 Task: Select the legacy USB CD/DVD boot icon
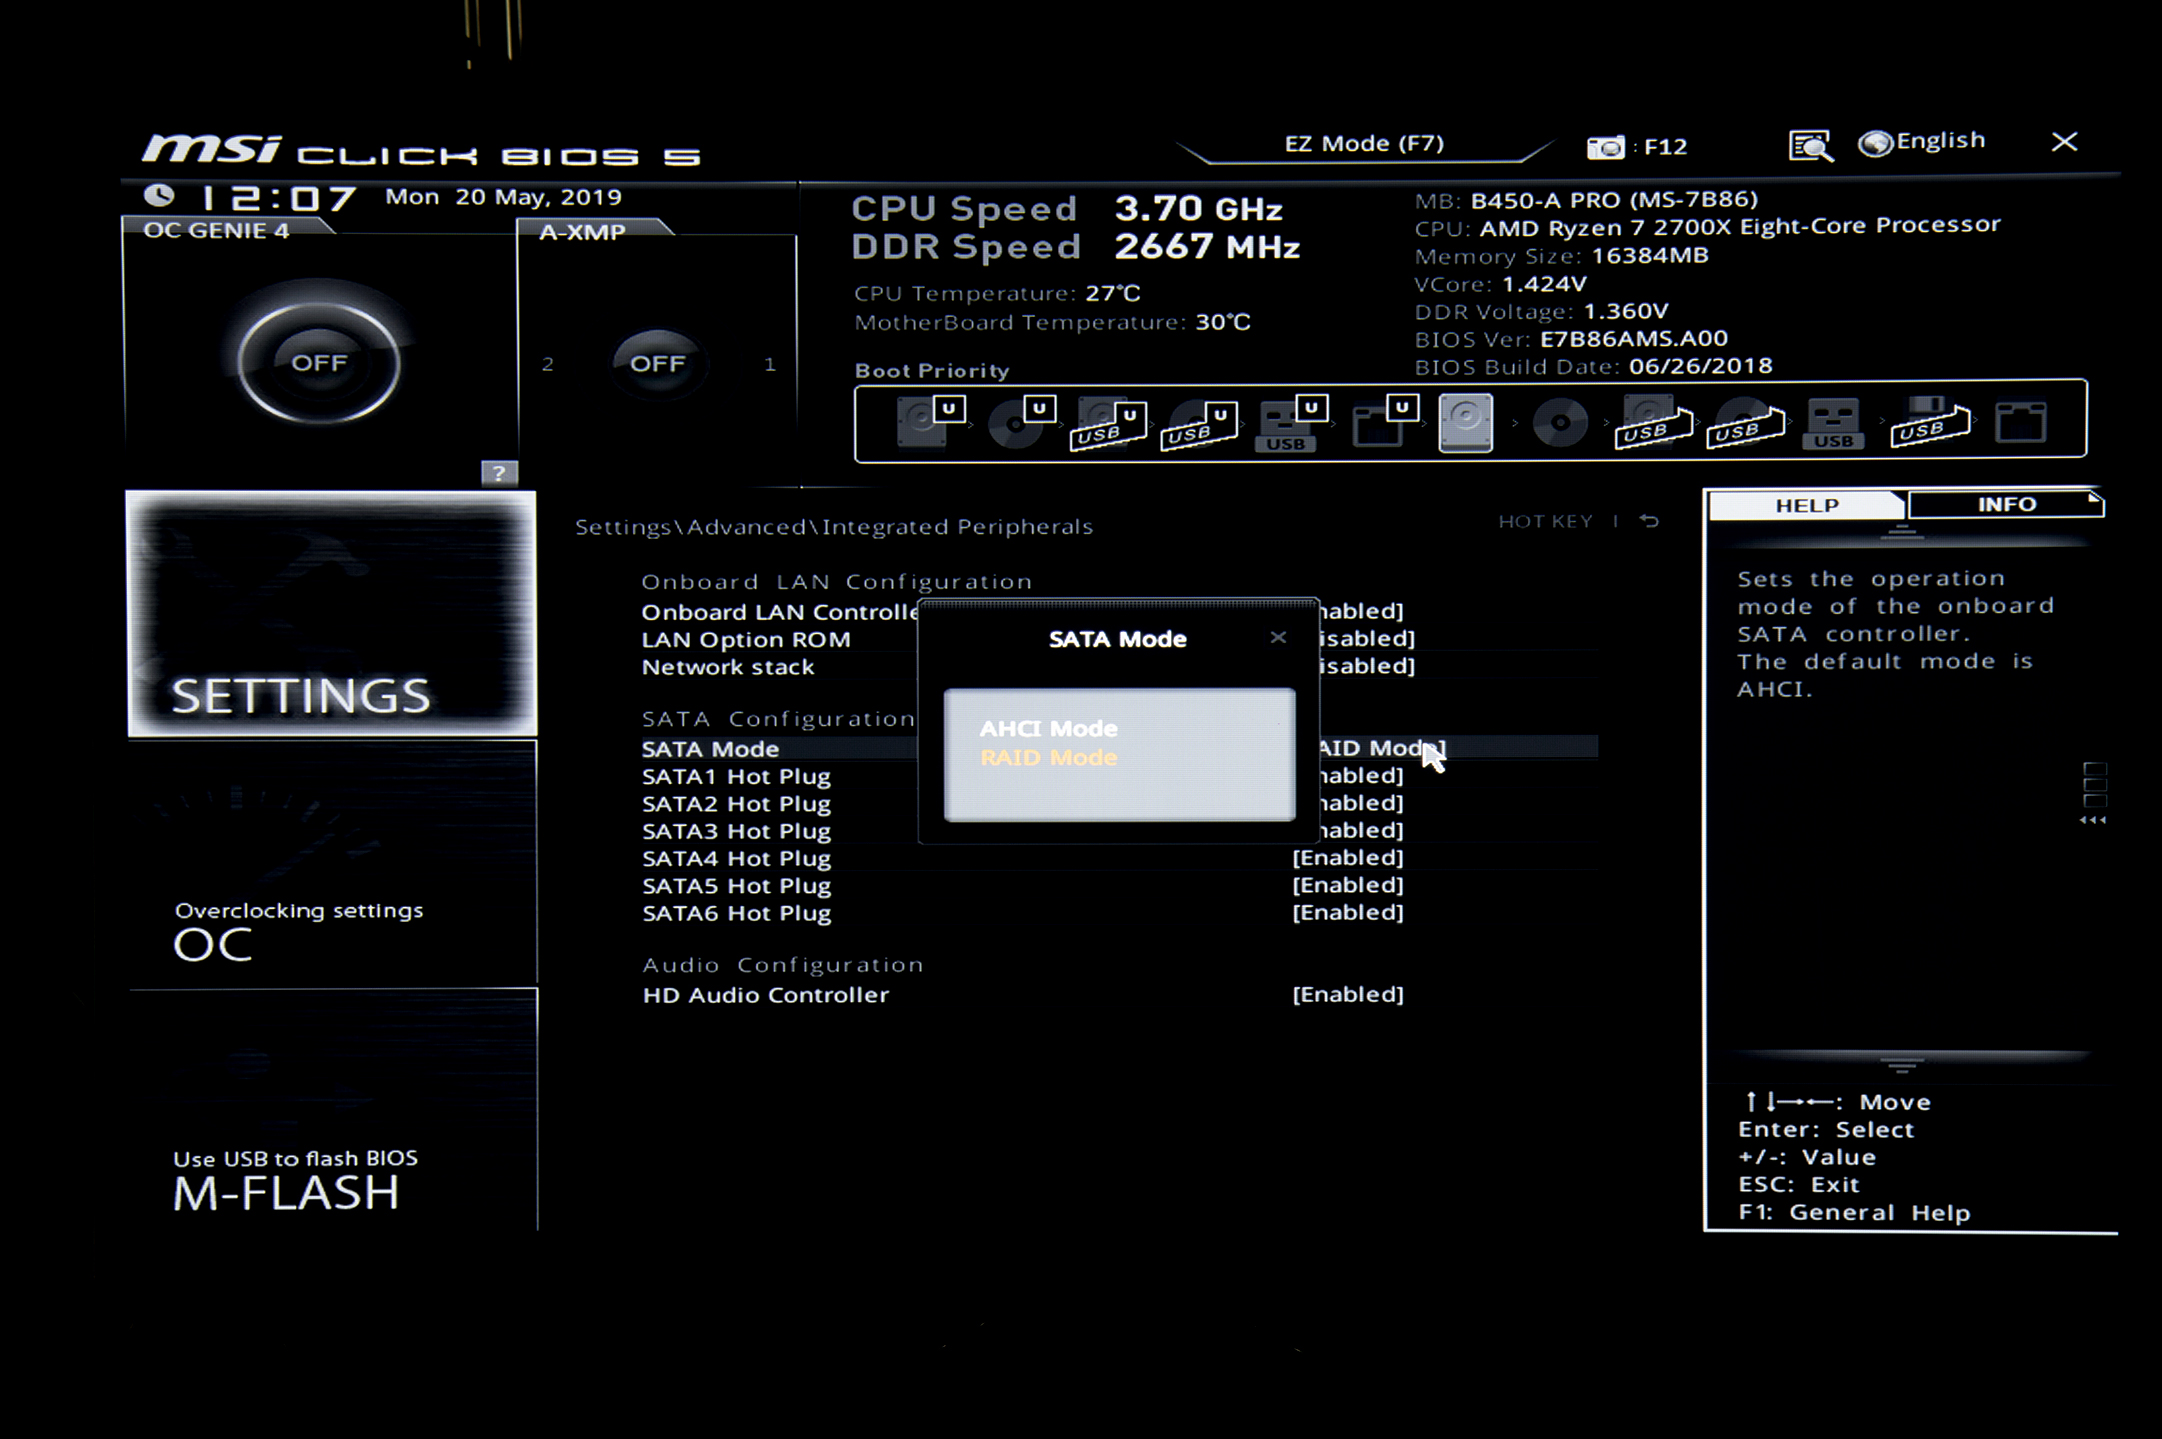(1745, 423)
